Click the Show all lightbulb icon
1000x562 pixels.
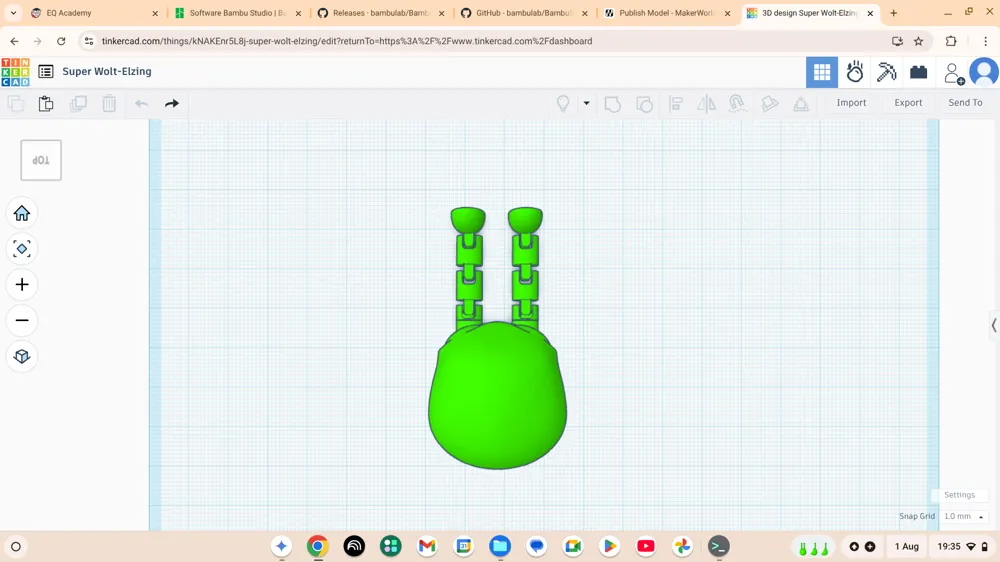pos(563,103)
